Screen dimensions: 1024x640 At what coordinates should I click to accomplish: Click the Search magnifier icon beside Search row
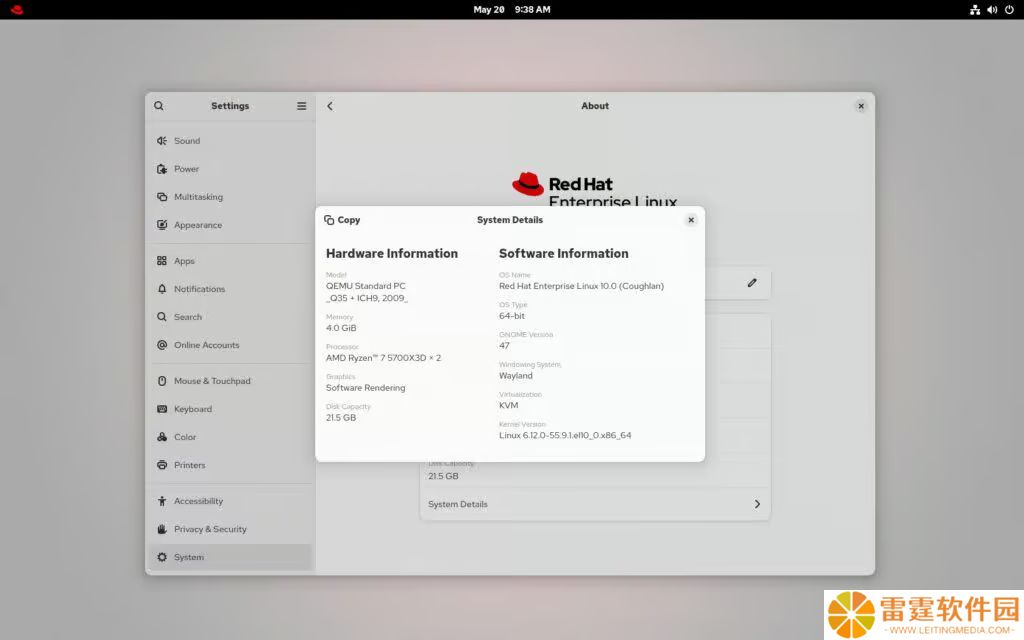pyautogui.click(x=162, y=317)
